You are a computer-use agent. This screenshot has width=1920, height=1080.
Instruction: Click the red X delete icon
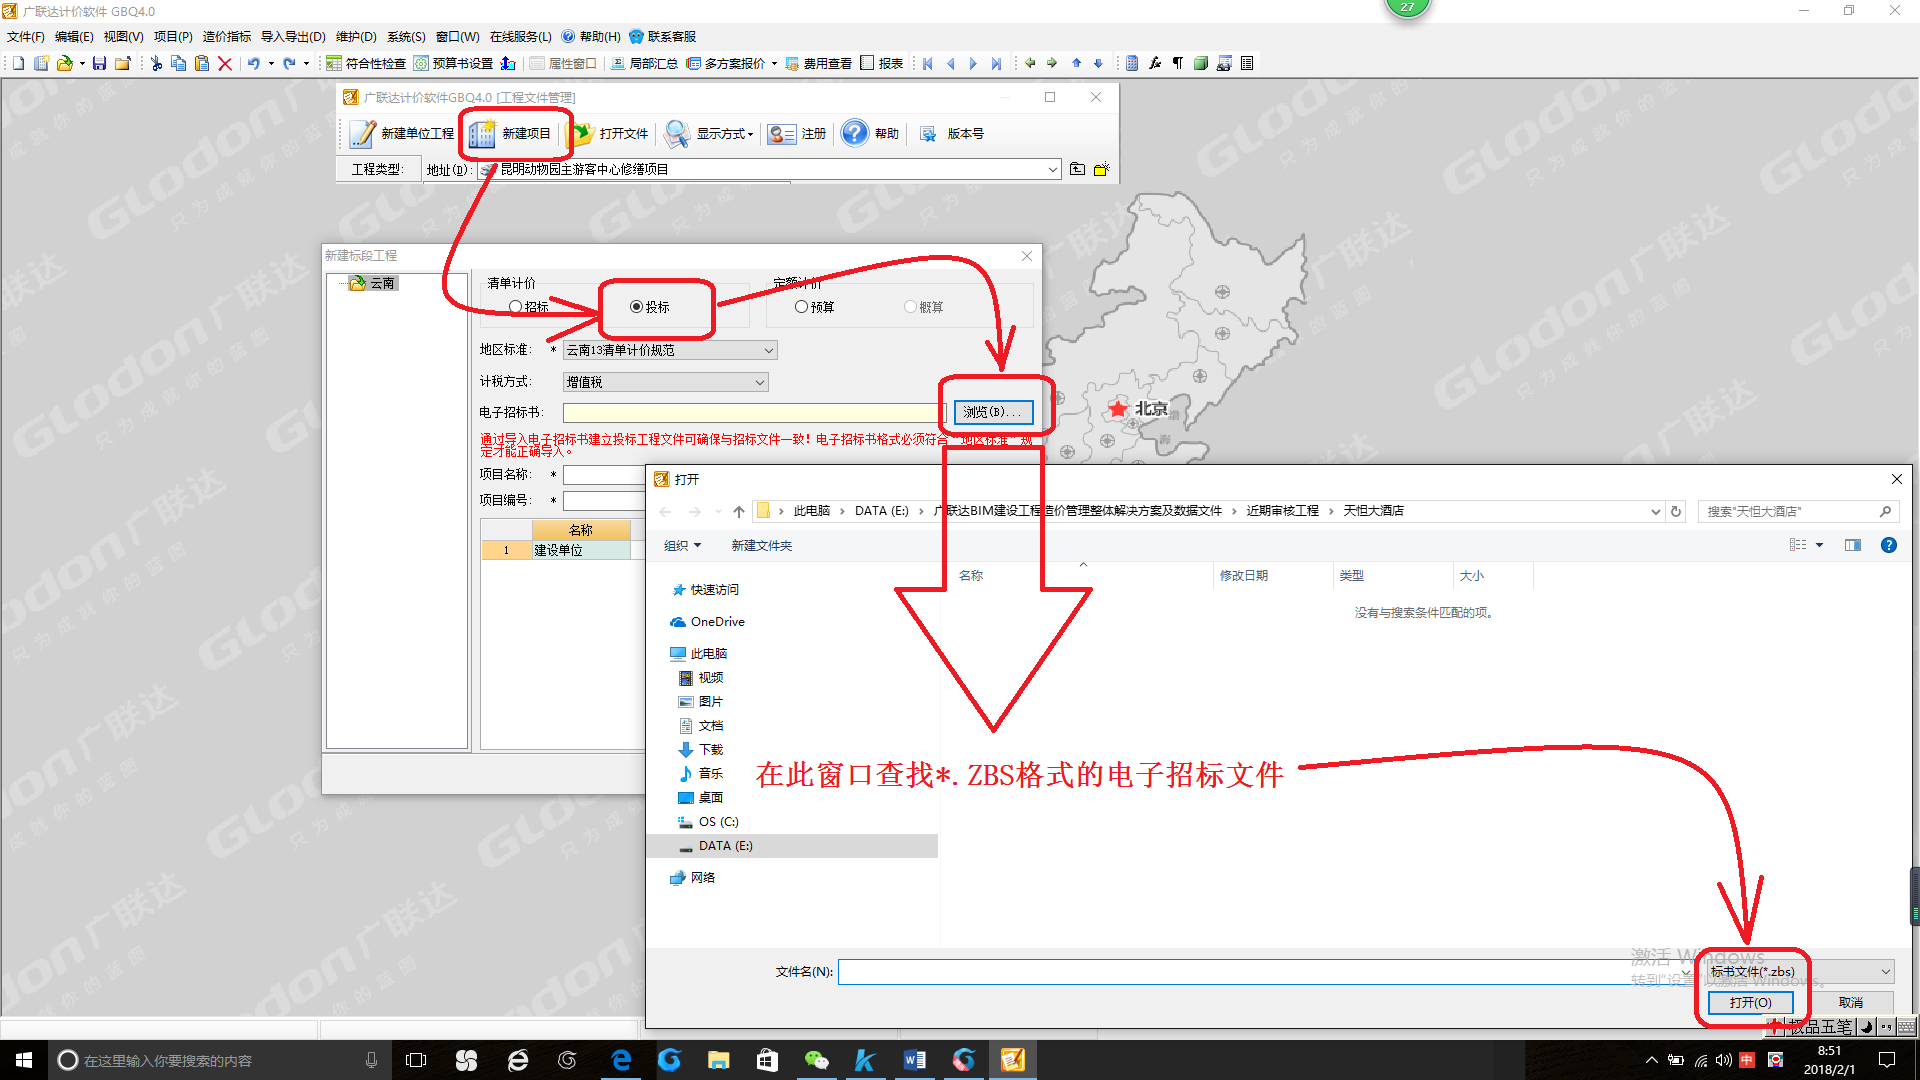(x=225, y=63)
